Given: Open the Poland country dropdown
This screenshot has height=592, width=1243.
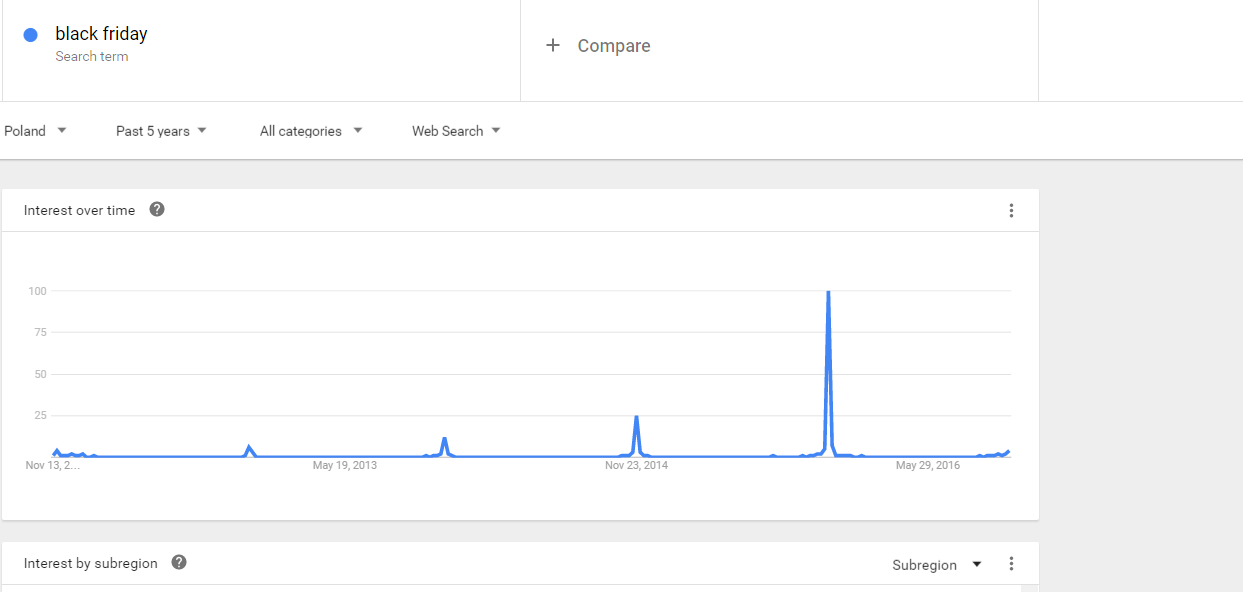Looking at the screenshot, I should pos(35,131).
